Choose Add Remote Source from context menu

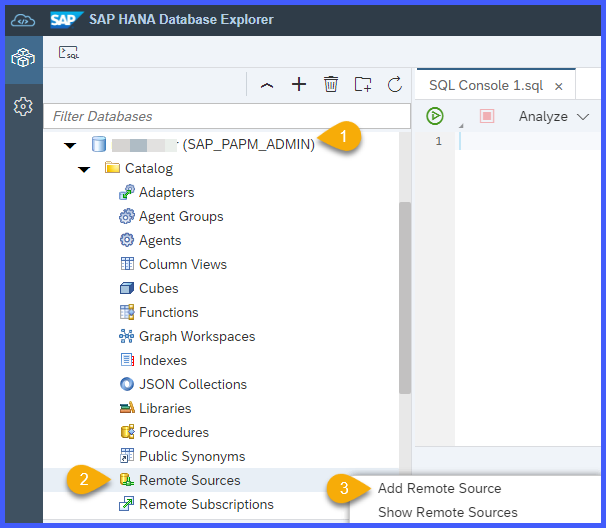pyautogui.click(x=439, y=488)
